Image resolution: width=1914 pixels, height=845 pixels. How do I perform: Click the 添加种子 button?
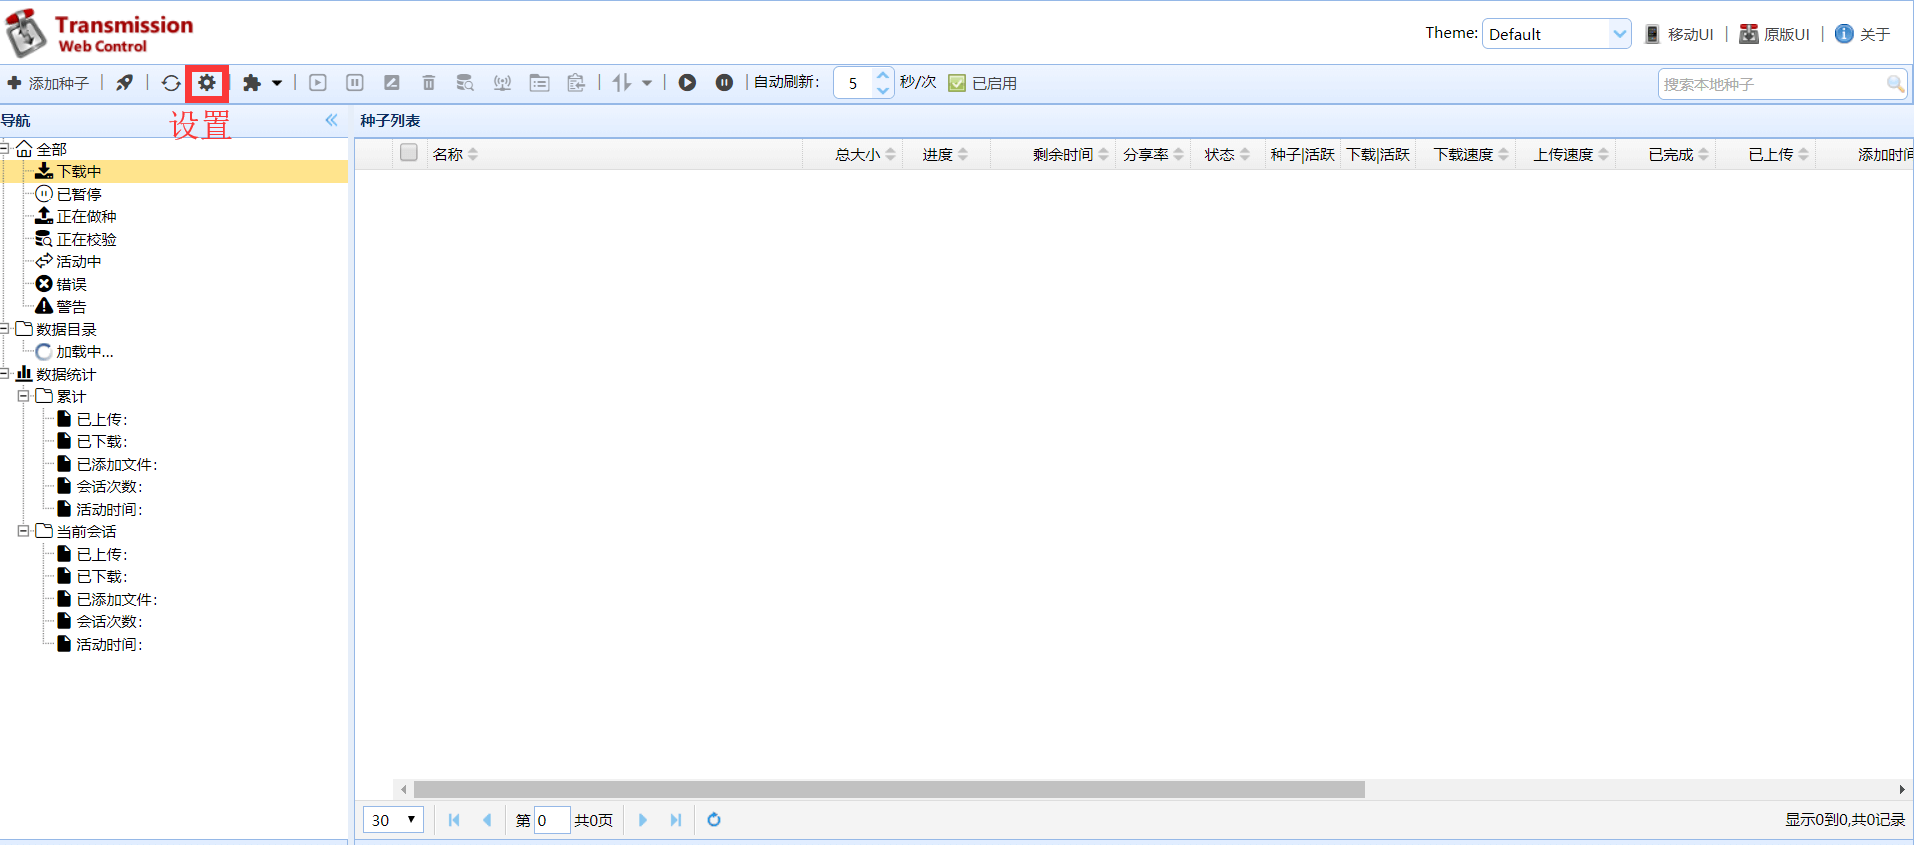[48, 83]
